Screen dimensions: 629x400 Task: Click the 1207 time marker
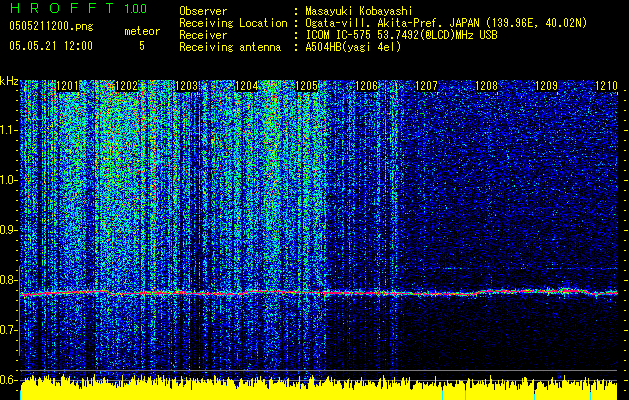click(x=426, y=86)
